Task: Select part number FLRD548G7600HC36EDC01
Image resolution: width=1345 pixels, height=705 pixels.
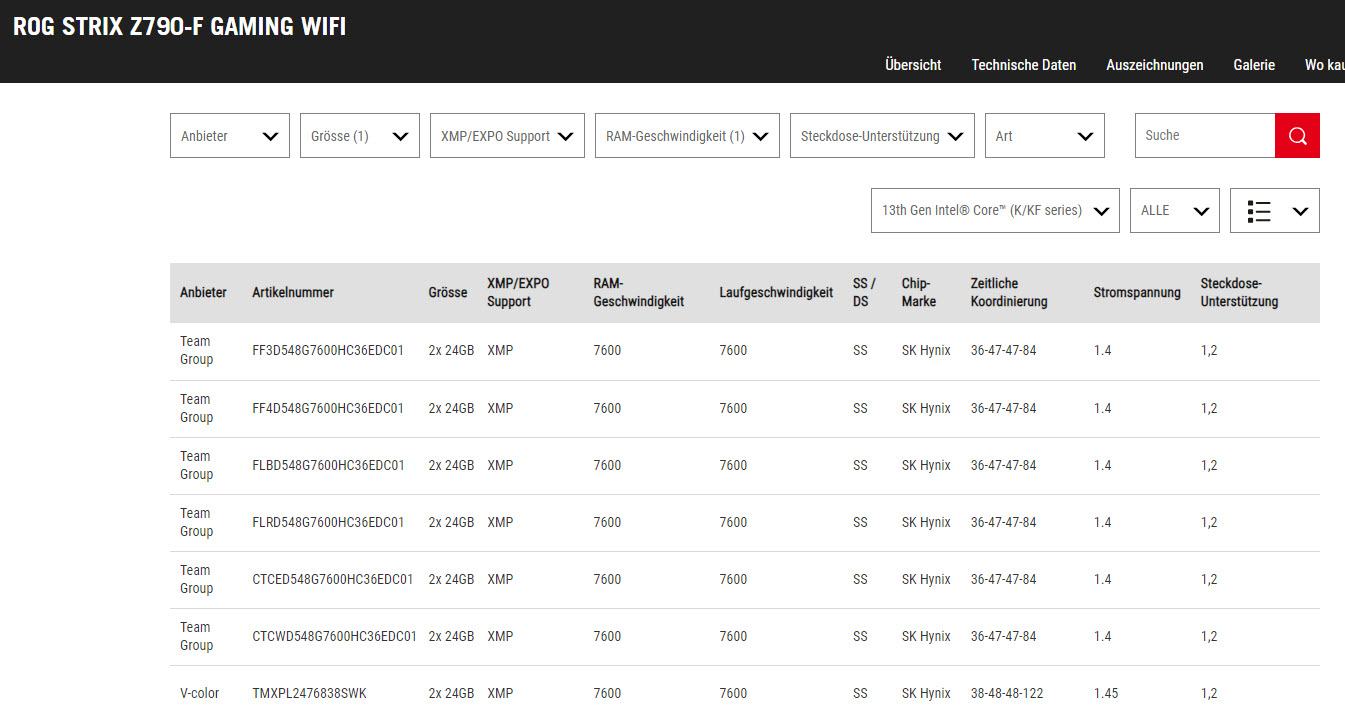Action: 329,523
